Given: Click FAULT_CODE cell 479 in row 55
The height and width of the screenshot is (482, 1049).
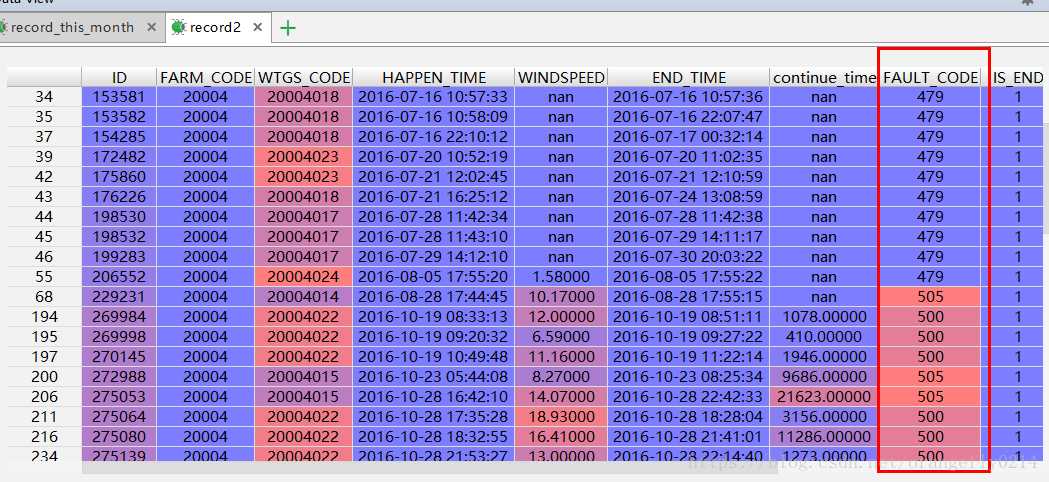Looking at the screenshot, I should 931,276.
